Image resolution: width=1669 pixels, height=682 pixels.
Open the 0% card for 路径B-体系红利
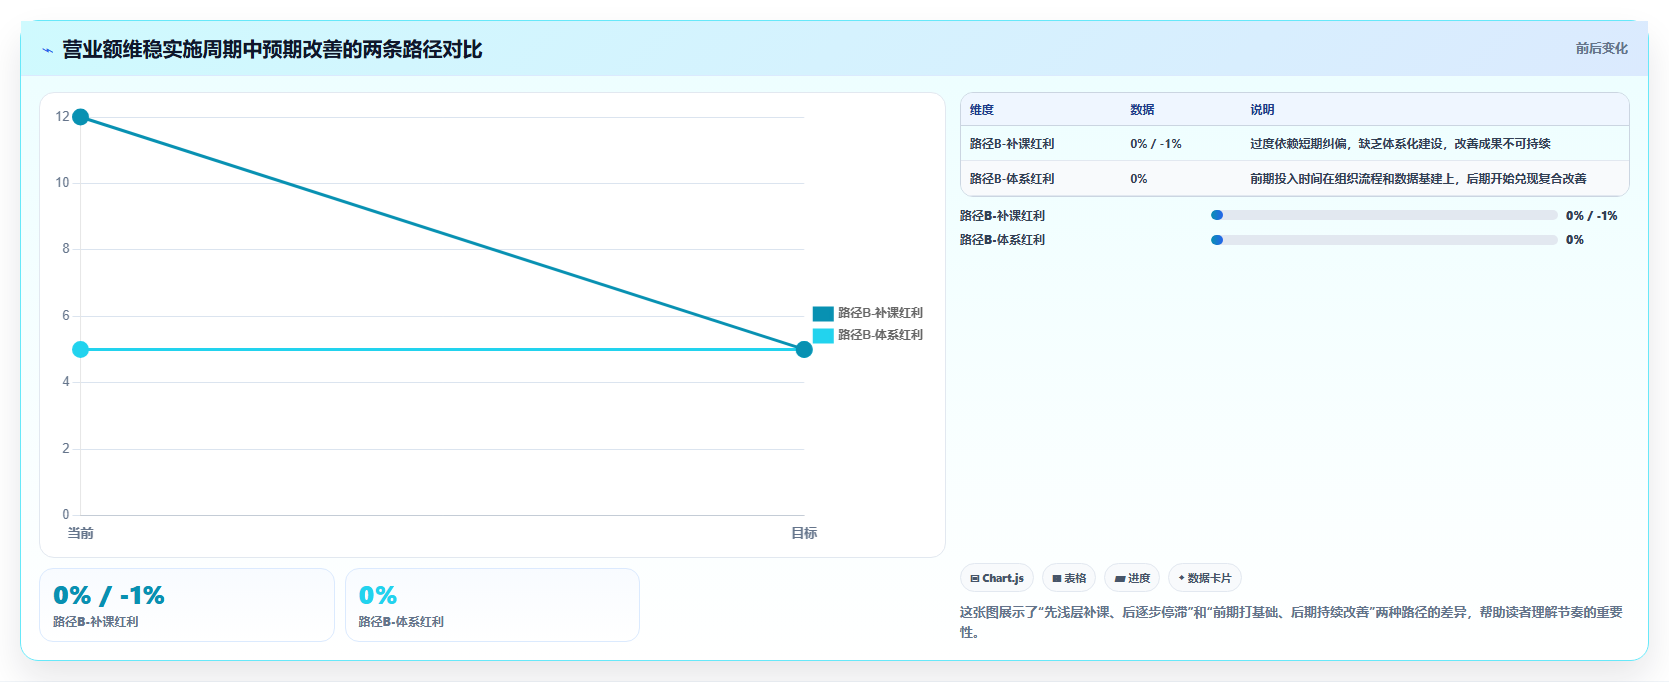click(492, 605)
